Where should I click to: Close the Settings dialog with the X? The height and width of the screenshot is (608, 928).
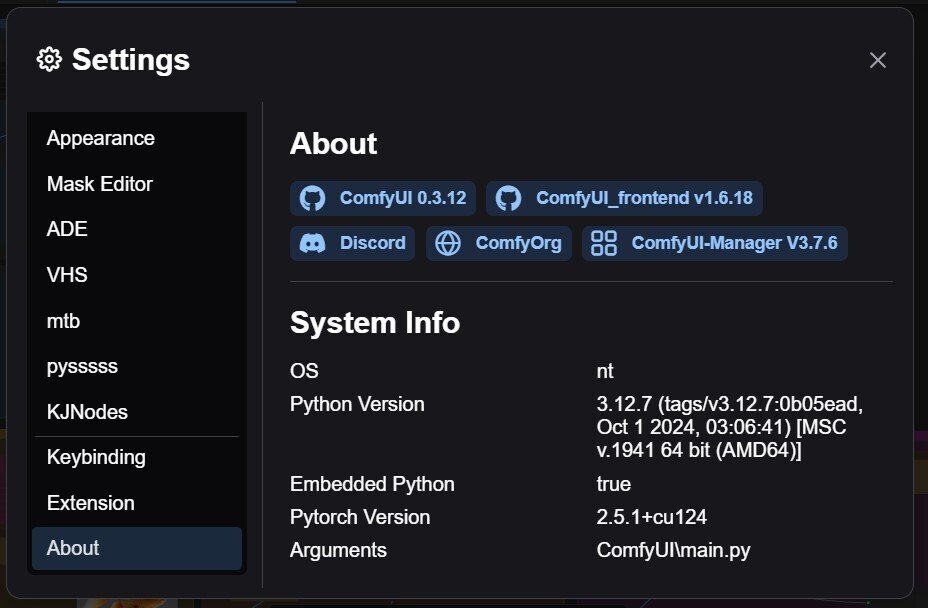pyautogui.click(x=878, y=60)
